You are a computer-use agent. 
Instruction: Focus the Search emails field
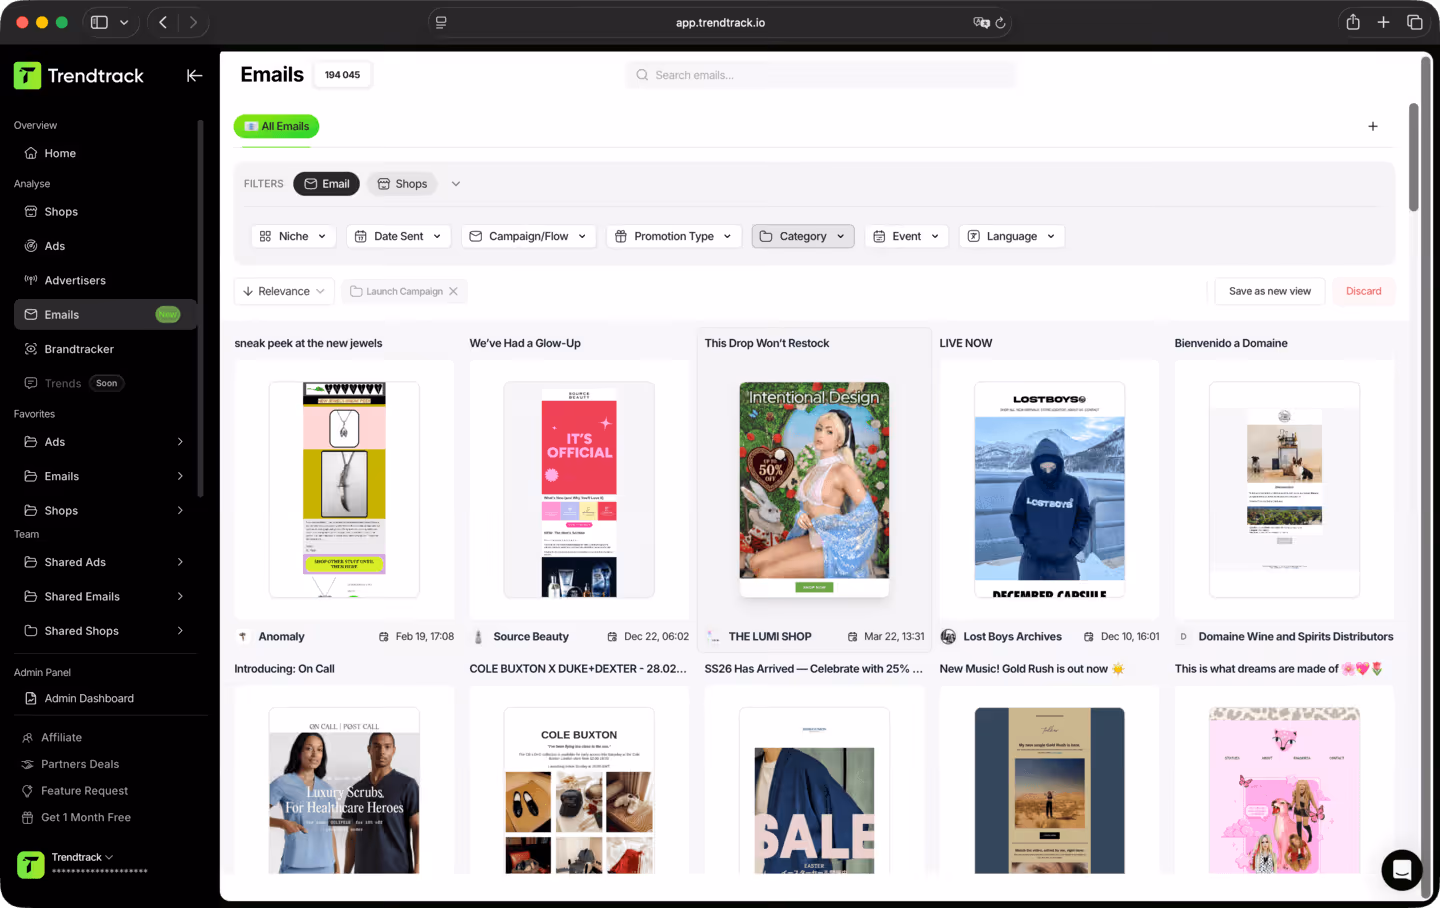click(821, 75)
